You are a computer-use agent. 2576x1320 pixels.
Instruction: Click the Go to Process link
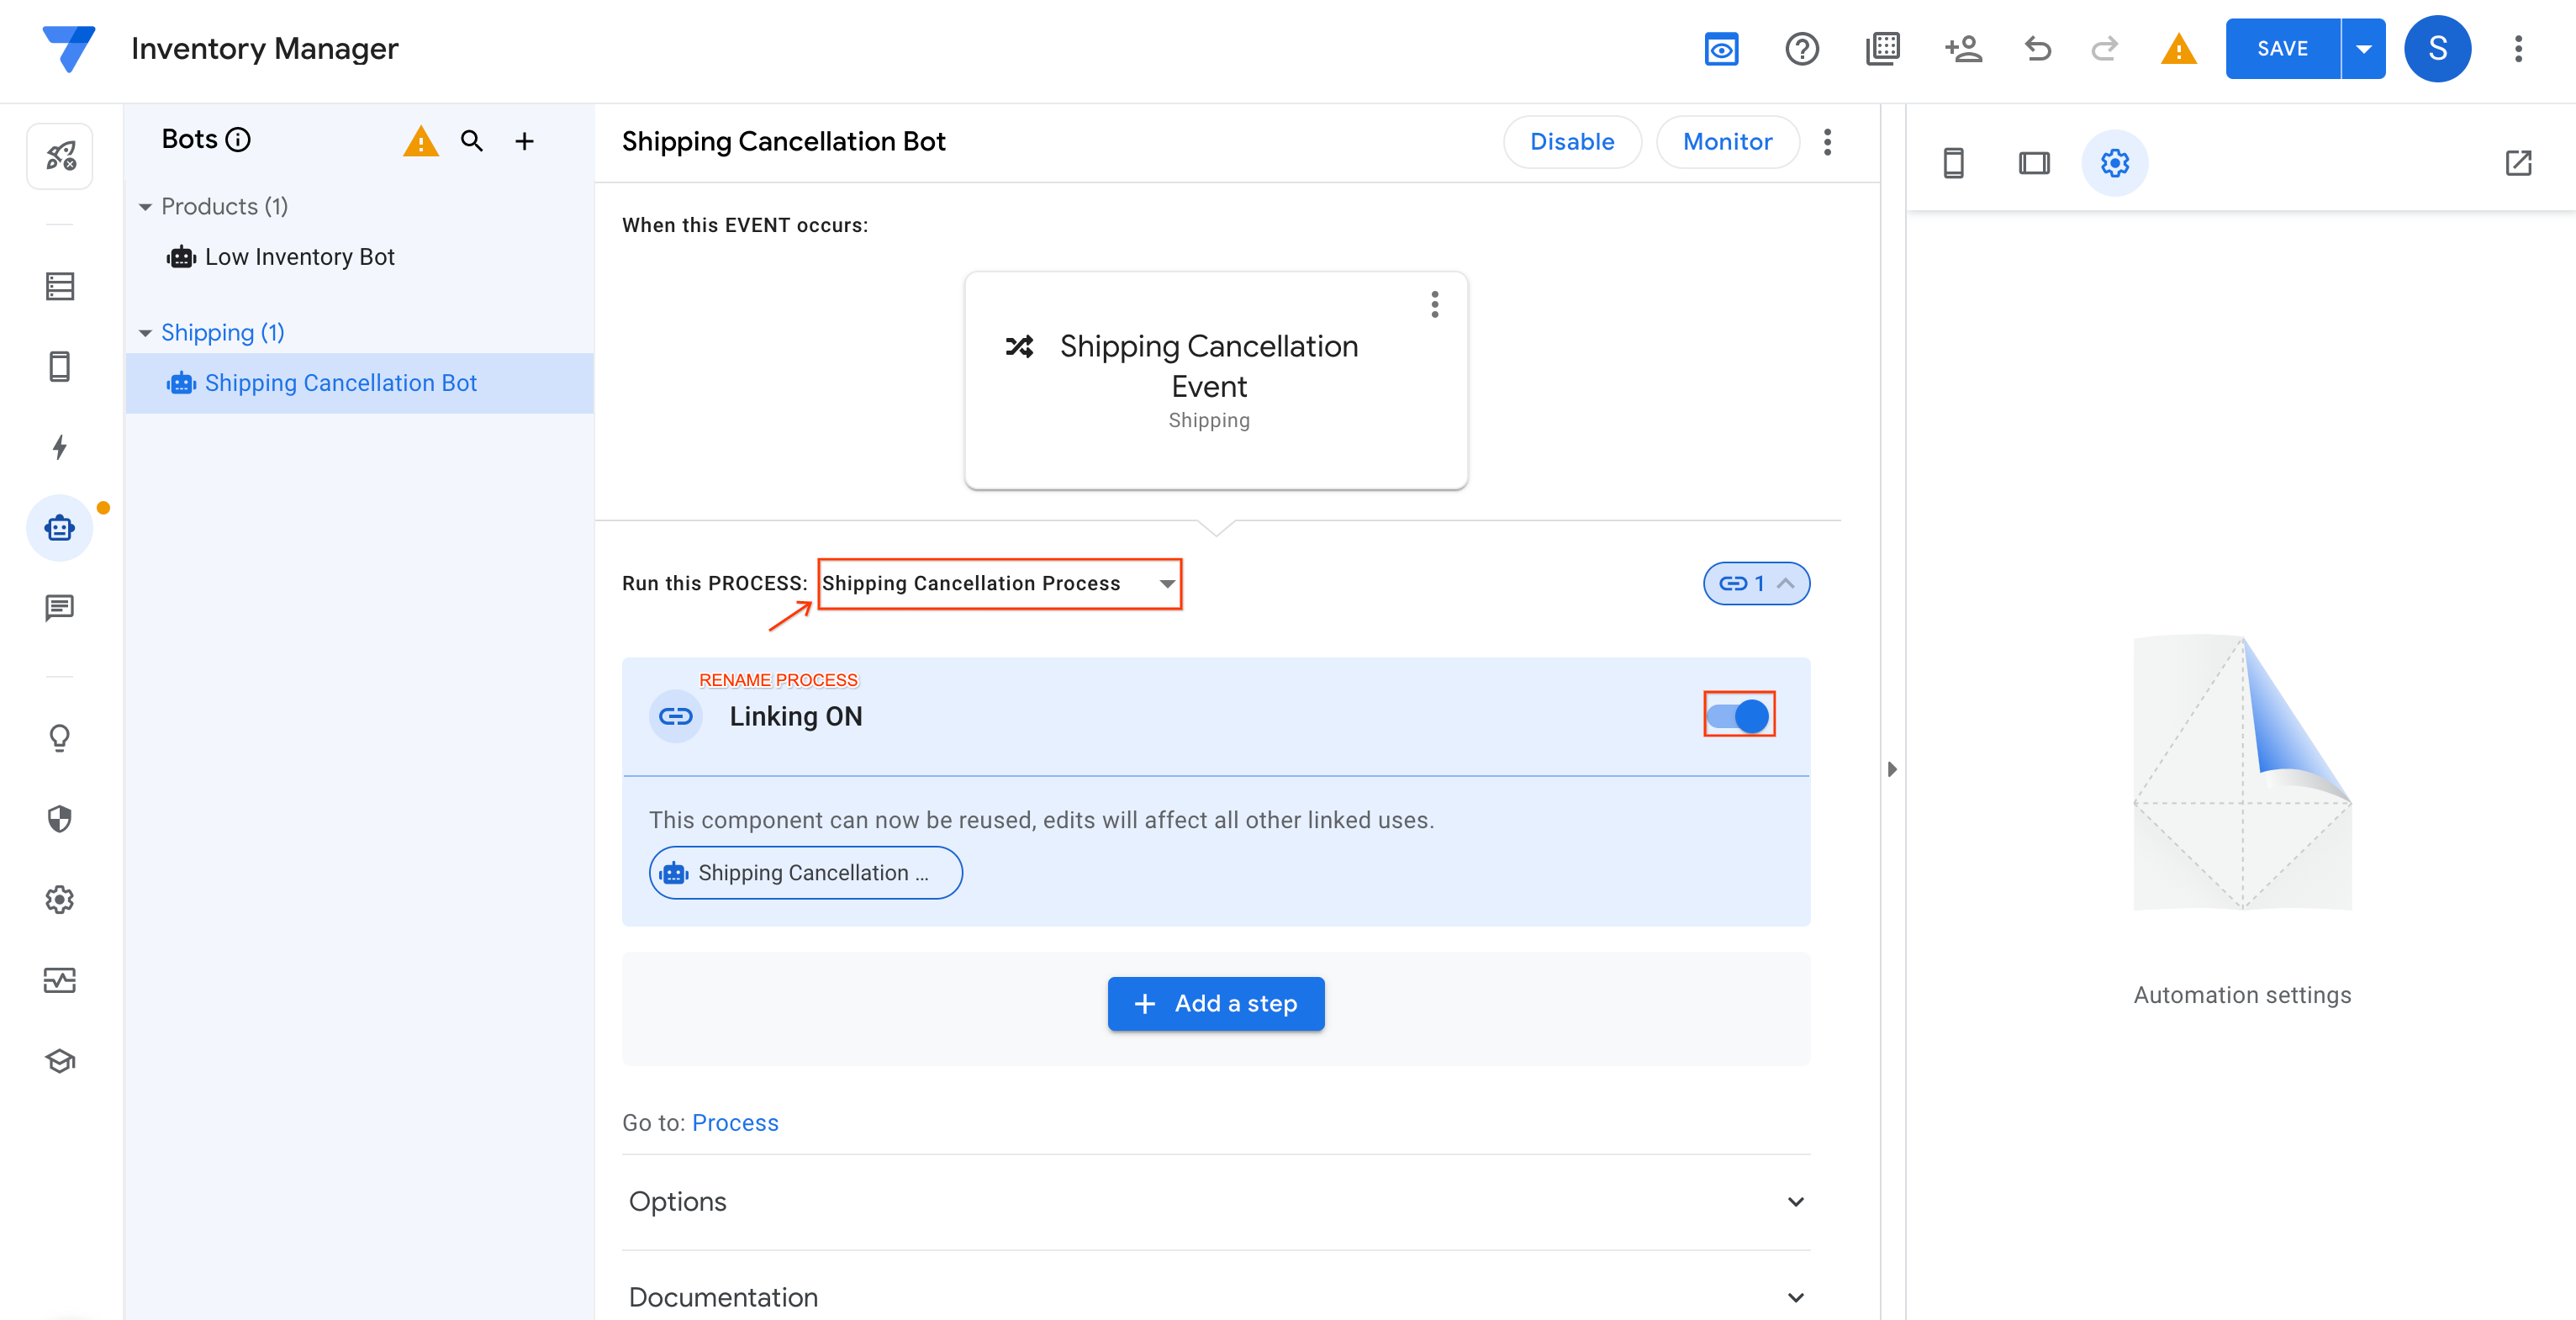pyautogui.click(x=736, y=1122)
